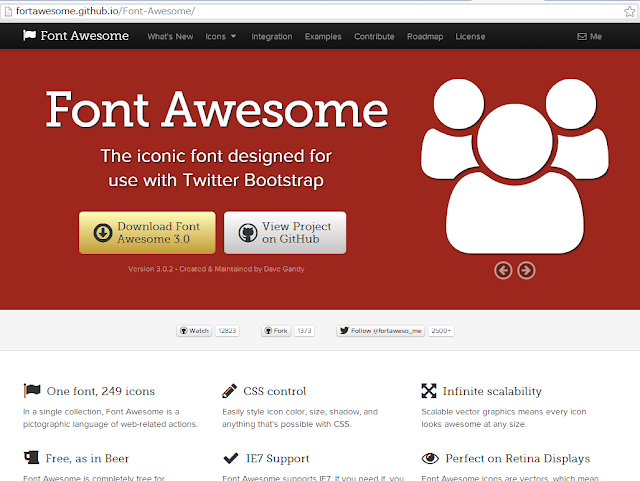Image resolution: width=640 pixels, height=481 pixels.
Task: Click the Download Font Awesome 3.0 button
Action: pyautogui.click(x=147, y=232)
